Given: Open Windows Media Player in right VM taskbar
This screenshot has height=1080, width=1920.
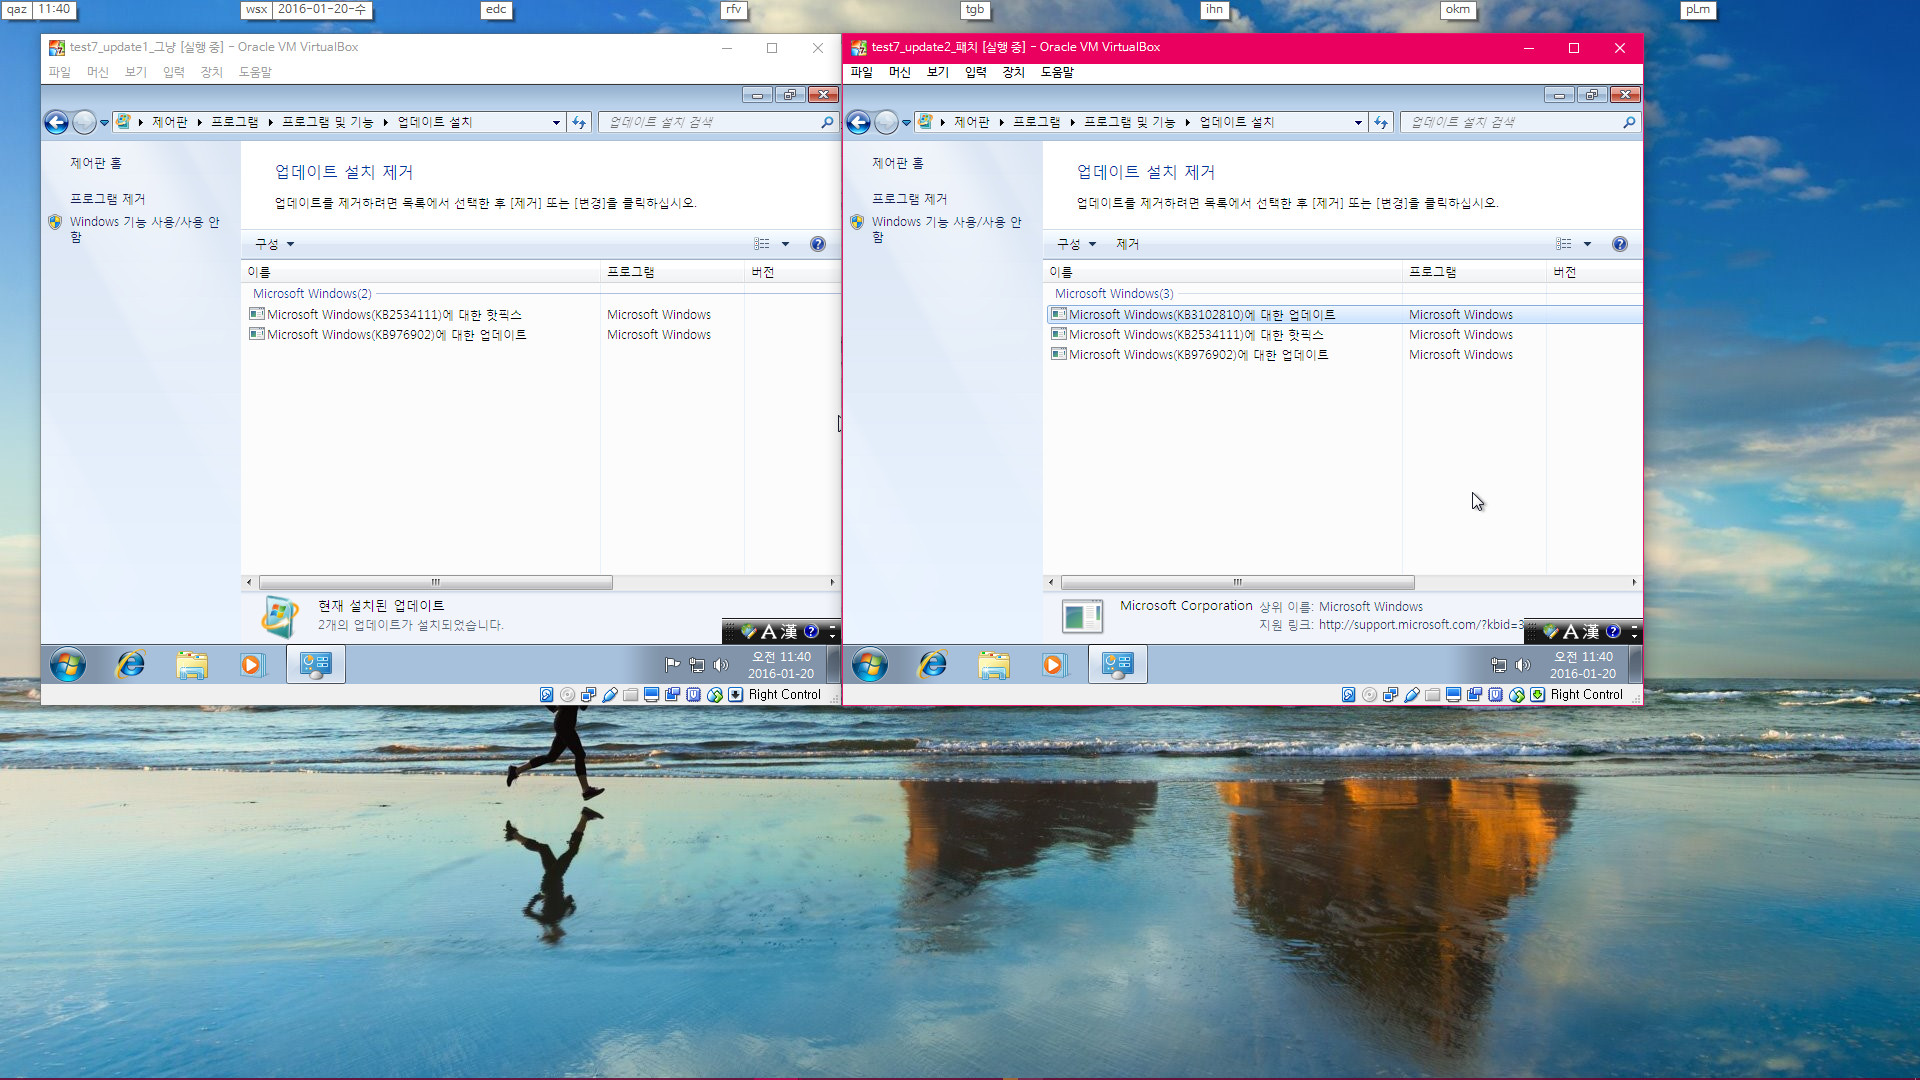Looking at the screenshot, I should click(x=1054, y=665).
